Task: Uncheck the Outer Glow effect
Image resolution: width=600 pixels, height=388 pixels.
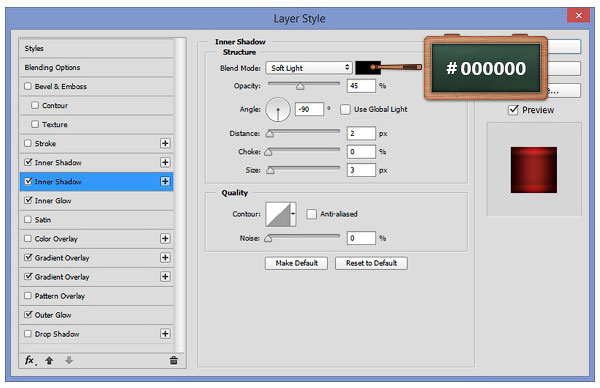Action: [x=28, y=315]
